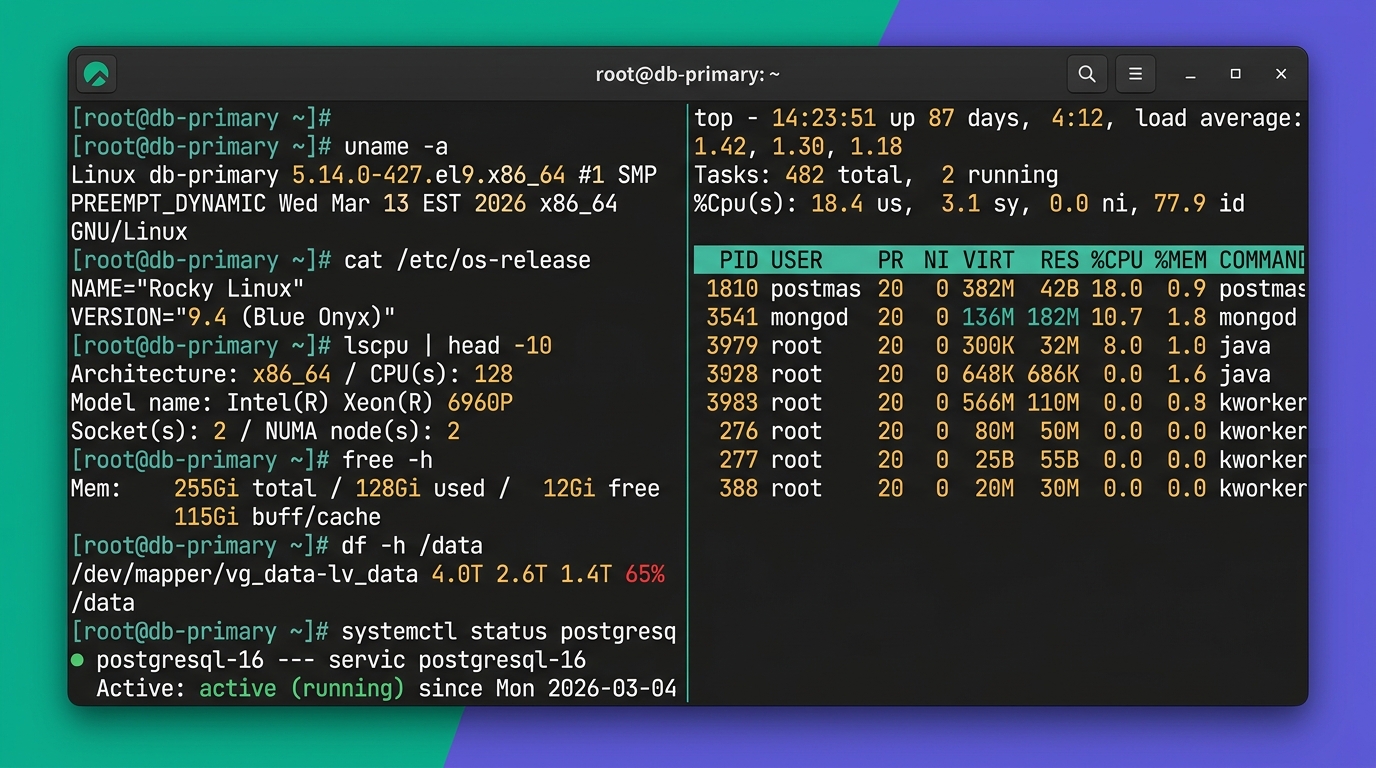
Task: Click the window title root@db-primary: ~
Action: pos(688,74)
